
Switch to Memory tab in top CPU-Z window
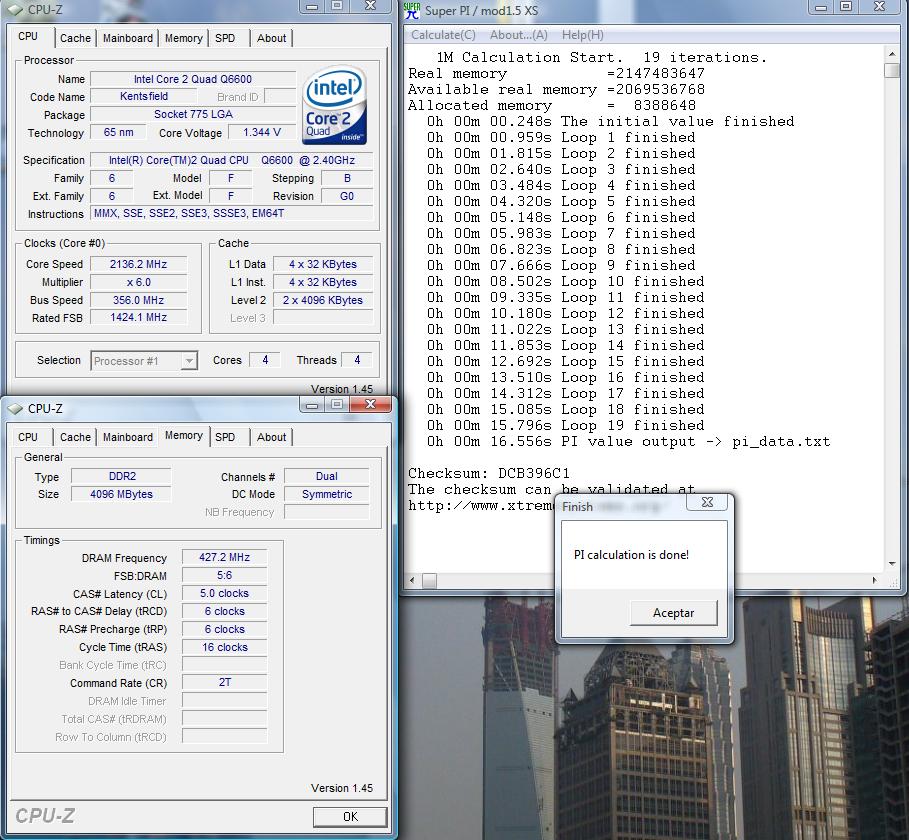(184, 38)
